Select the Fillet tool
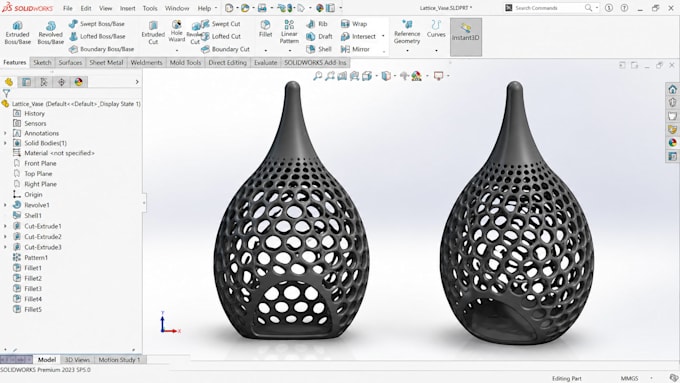Viewport: 680px width, 383px height. click(265, 29)
